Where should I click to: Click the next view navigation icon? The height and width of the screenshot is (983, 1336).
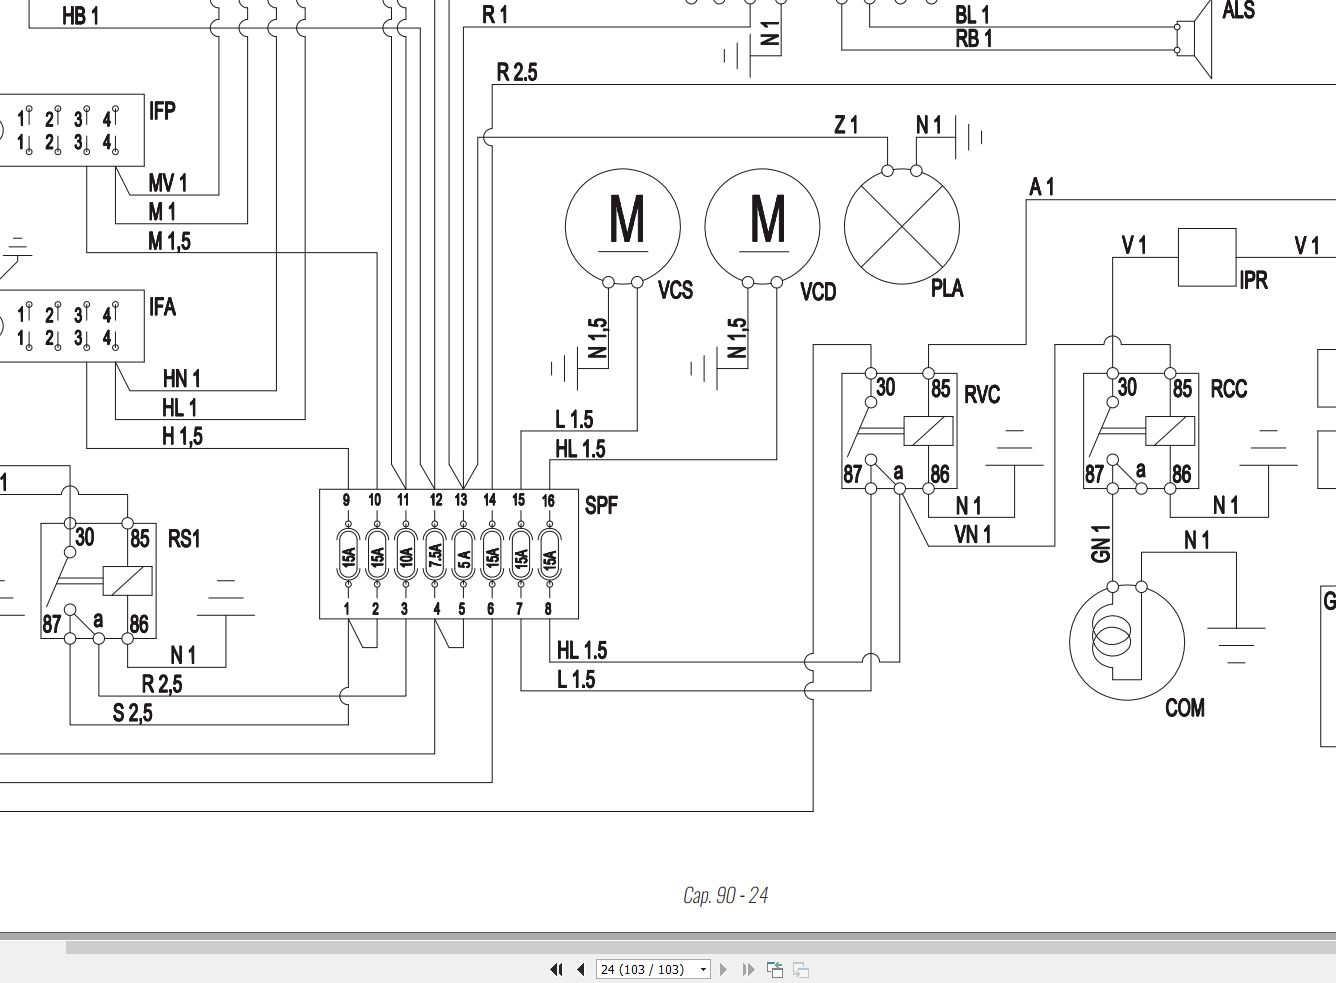point(800,969)
